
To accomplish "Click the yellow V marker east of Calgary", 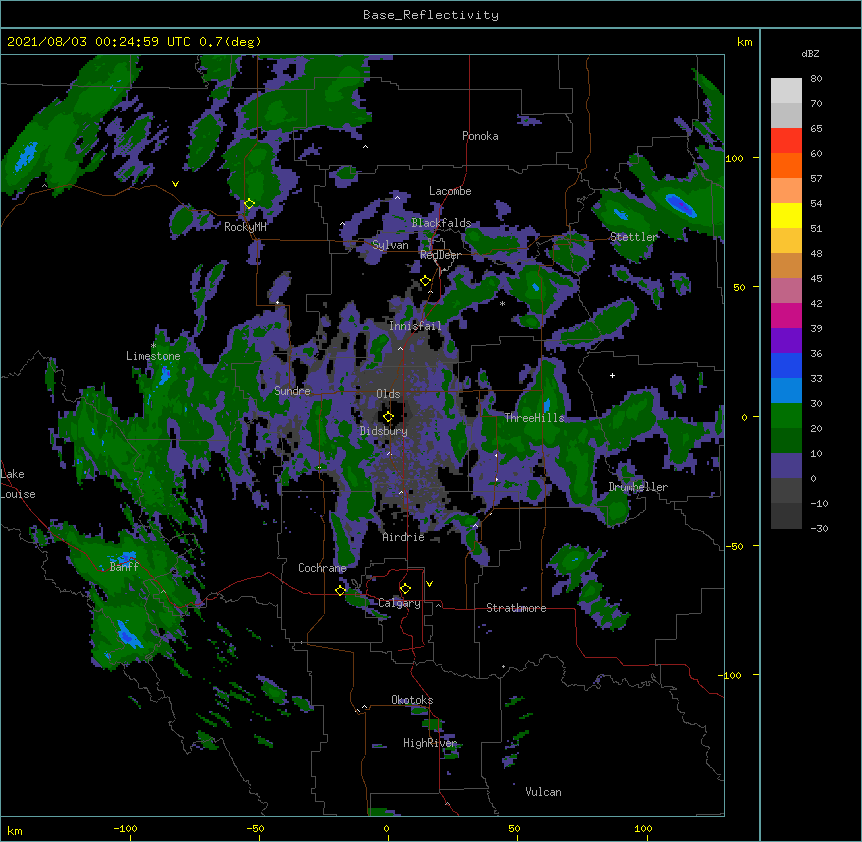I will pos(429,584).
